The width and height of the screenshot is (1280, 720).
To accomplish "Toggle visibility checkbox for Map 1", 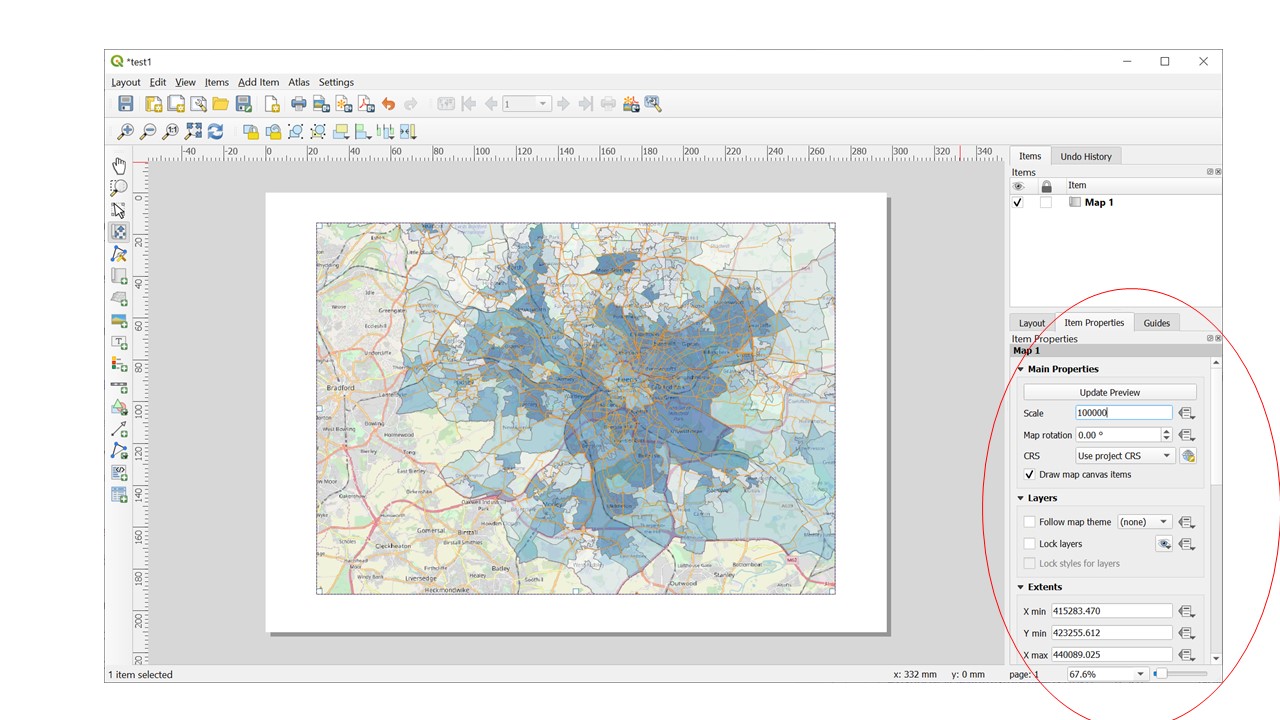I will [x=1018, y=202].
